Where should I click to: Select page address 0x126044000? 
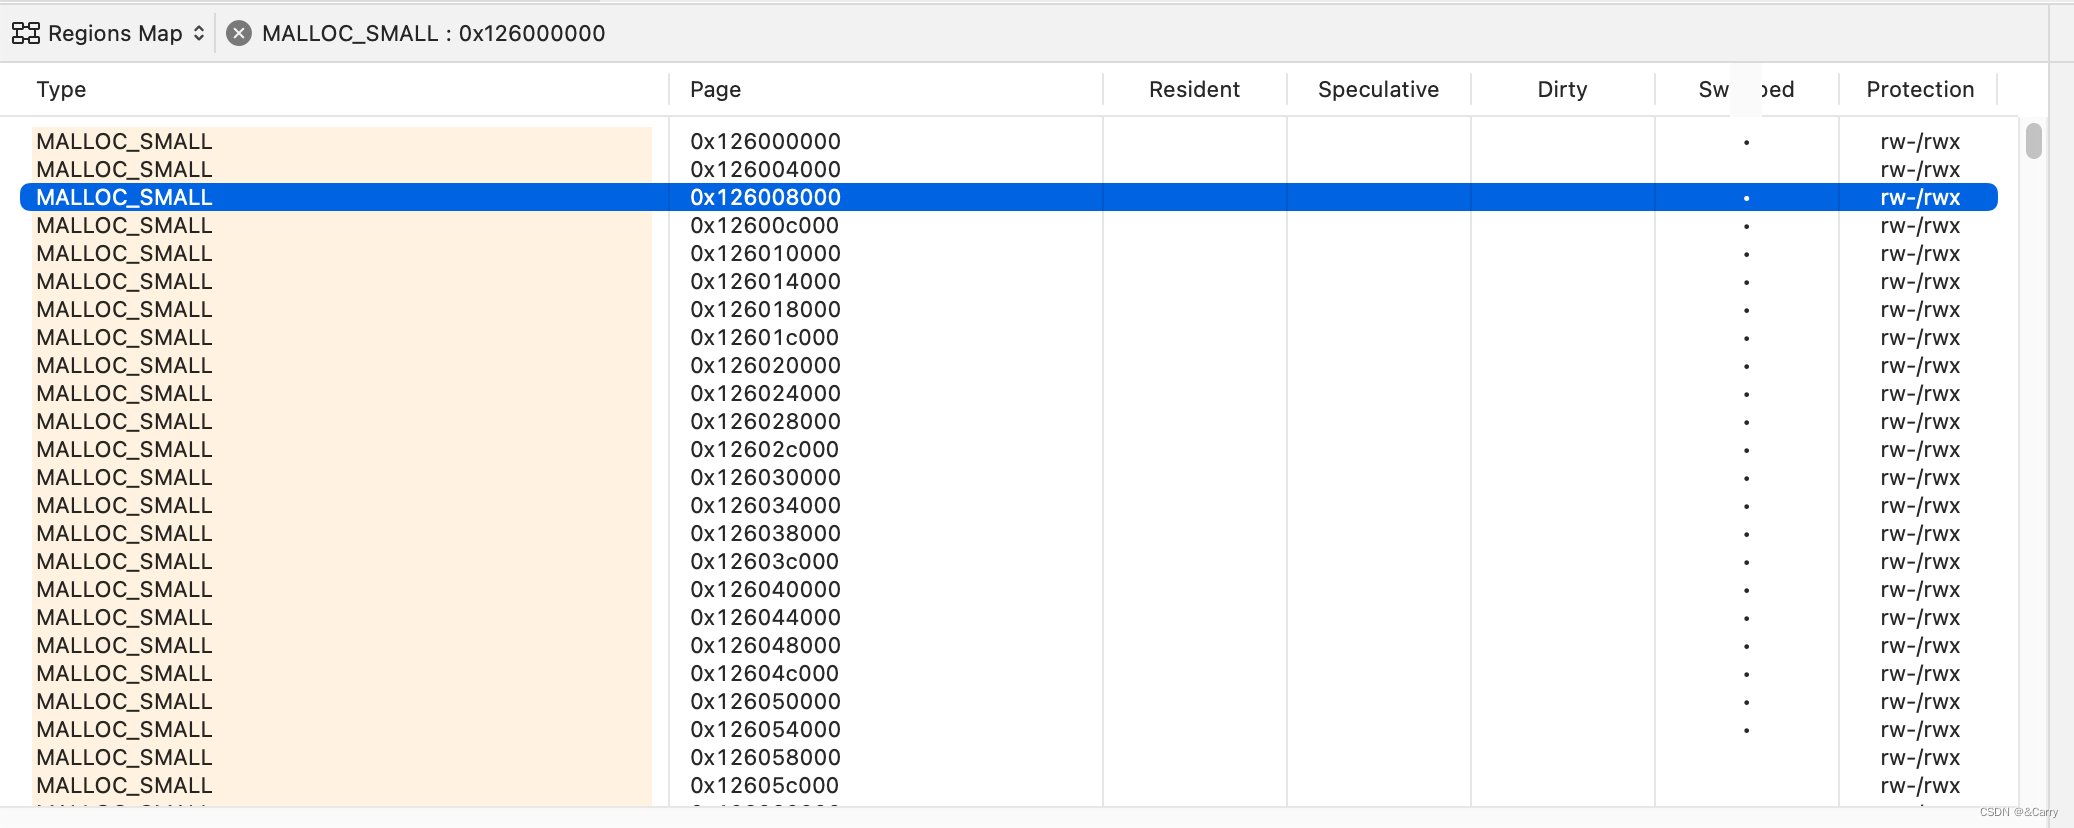point(765,617)
